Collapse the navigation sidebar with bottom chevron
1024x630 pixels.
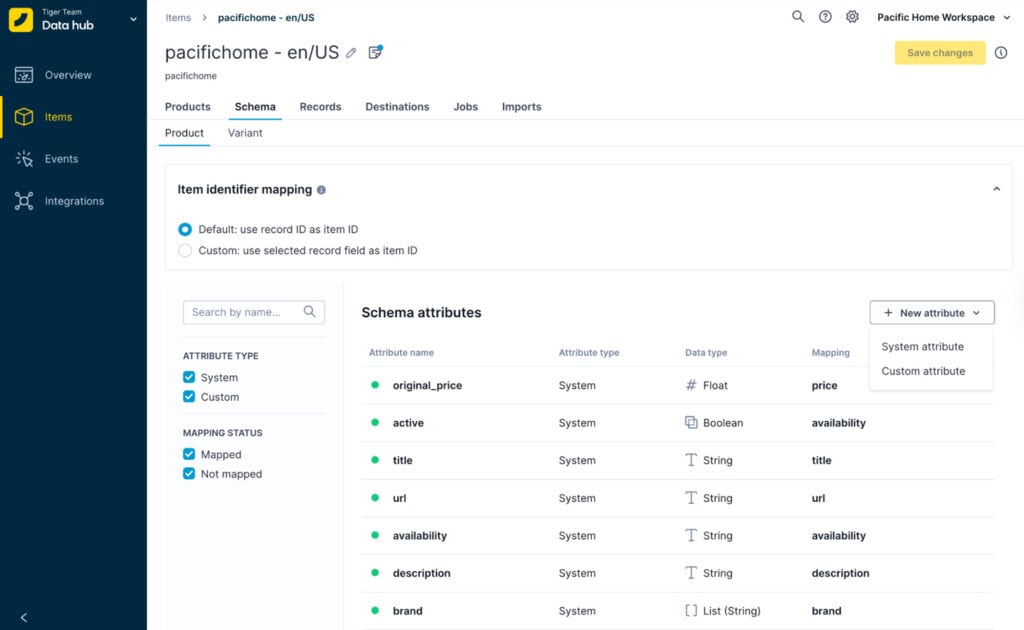(x=23, y=617)
